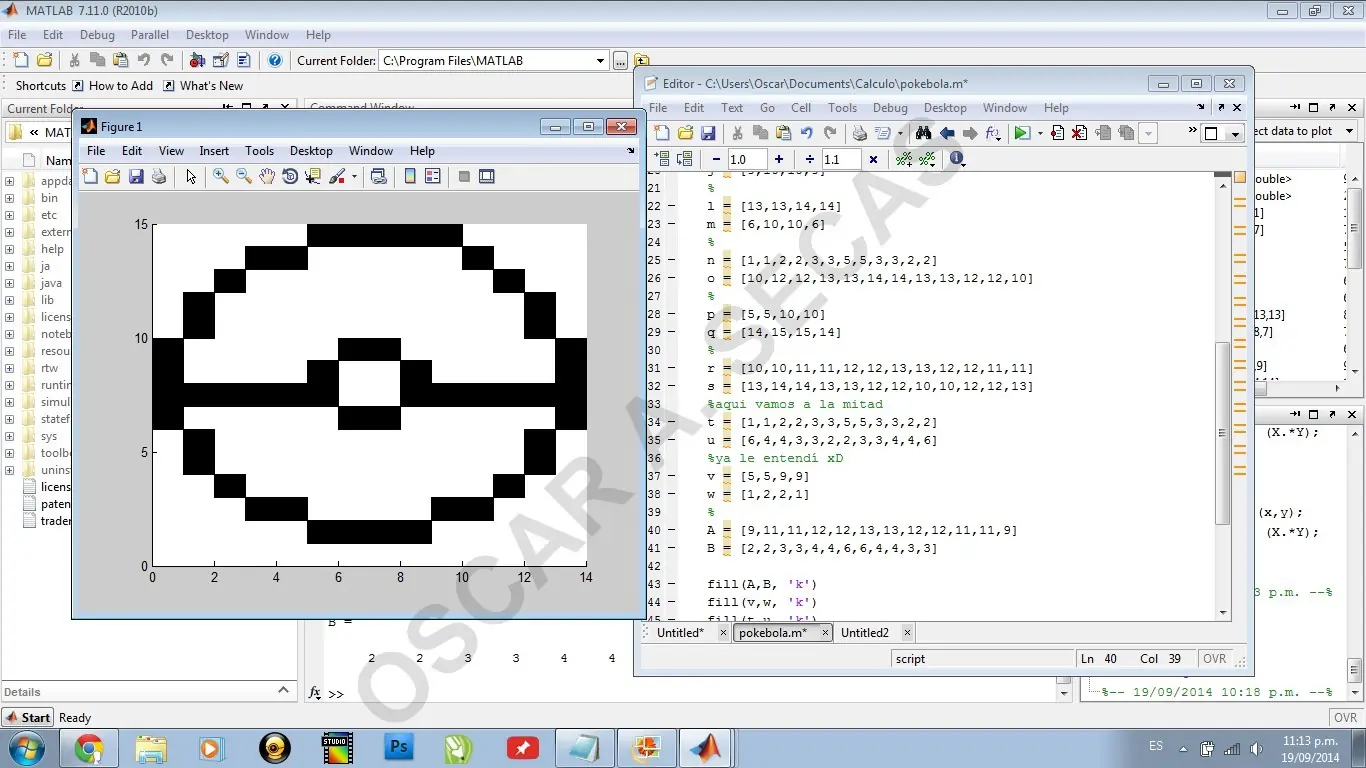Image resolution: width=1366 pixels, height=768 pixels.
Task: Expand the sys folder in Current Folder
Action: pyautogui.click(x=10, y=436)
